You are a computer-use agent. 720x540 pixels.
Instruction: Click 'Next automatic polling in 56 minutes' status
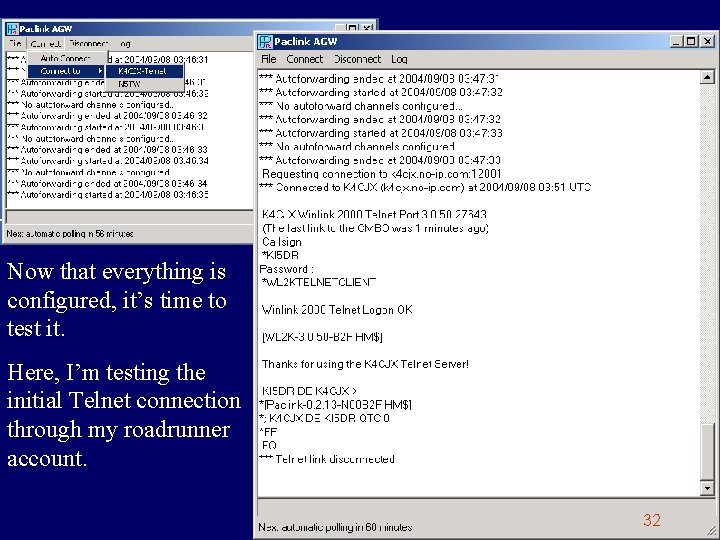(x=70, y=234)
